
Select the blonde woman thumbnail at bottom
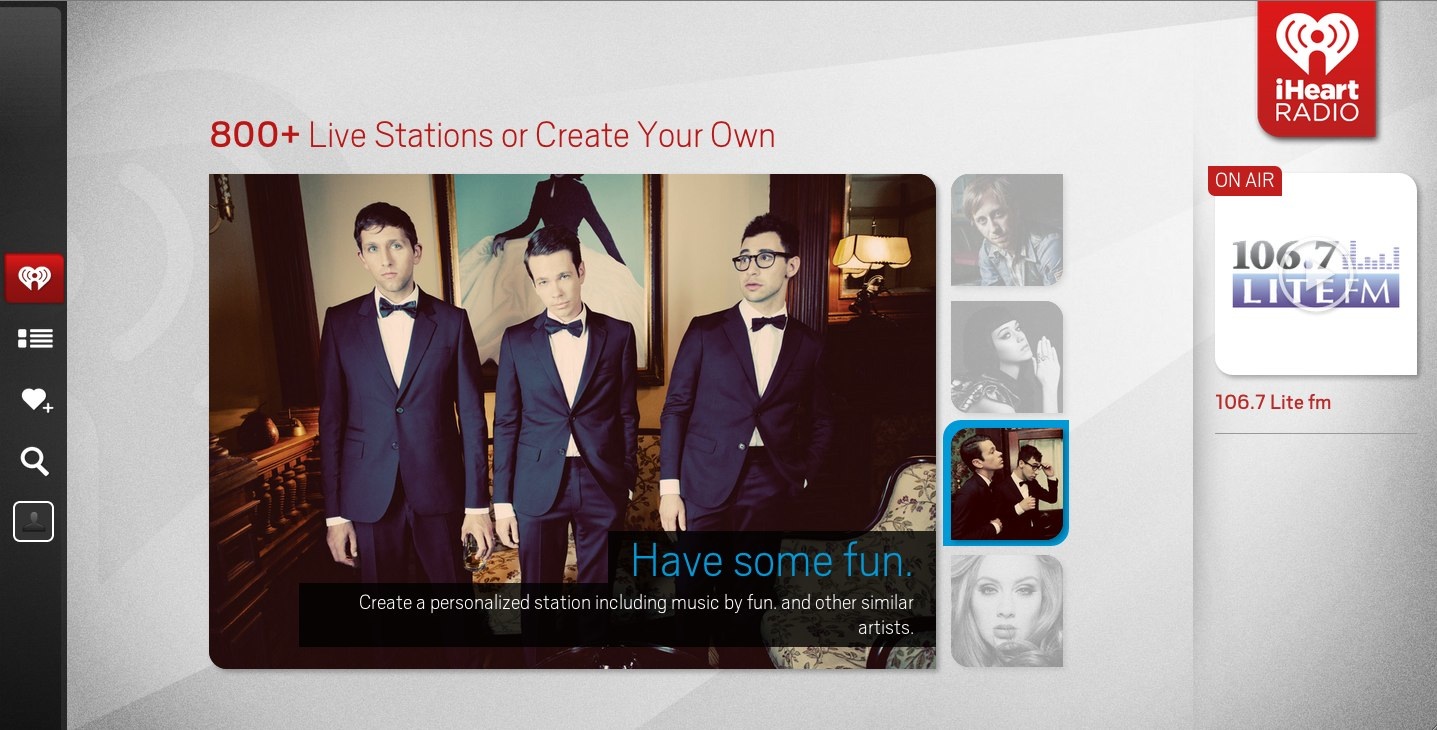(x=1006, y=611)
